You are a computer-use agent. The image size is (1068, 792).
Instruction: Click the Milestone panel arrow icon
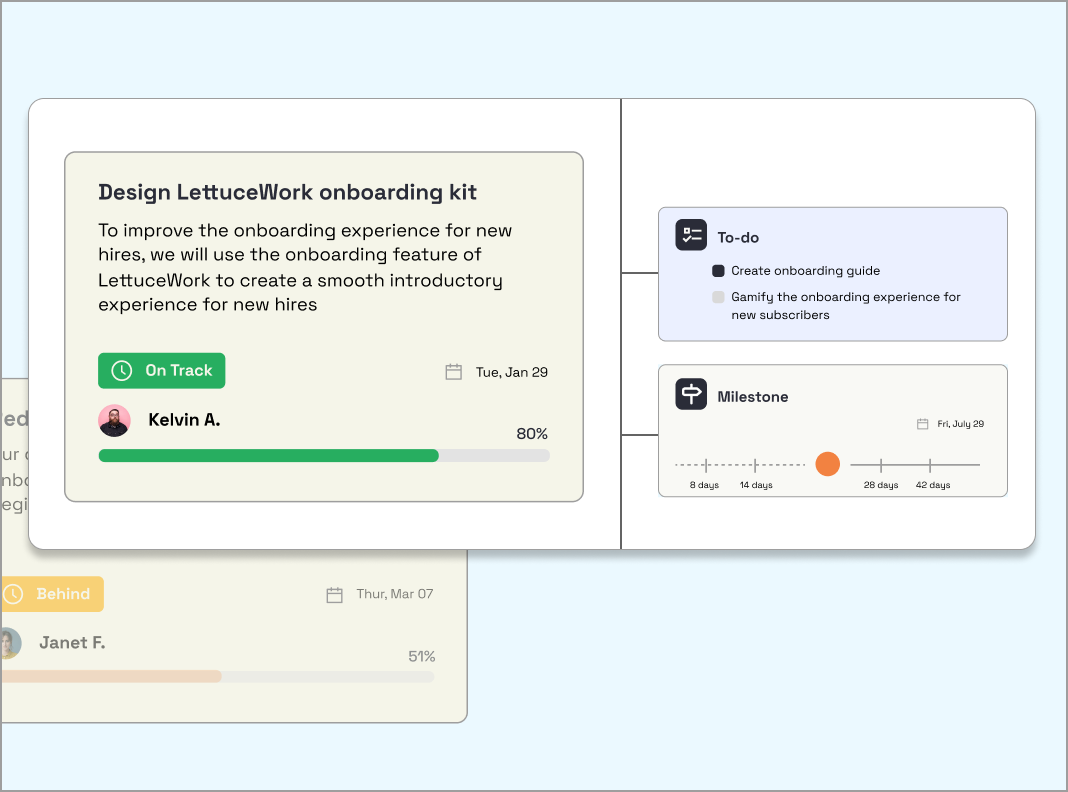pos(691,394)
